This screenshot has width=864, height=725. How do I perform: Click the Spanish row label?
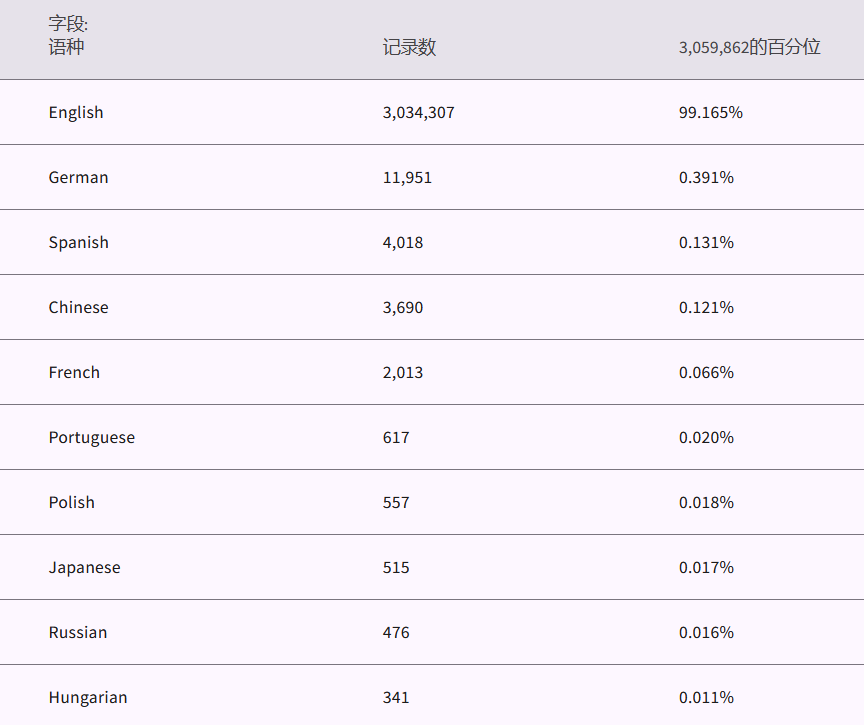click(x=78, y=243)
